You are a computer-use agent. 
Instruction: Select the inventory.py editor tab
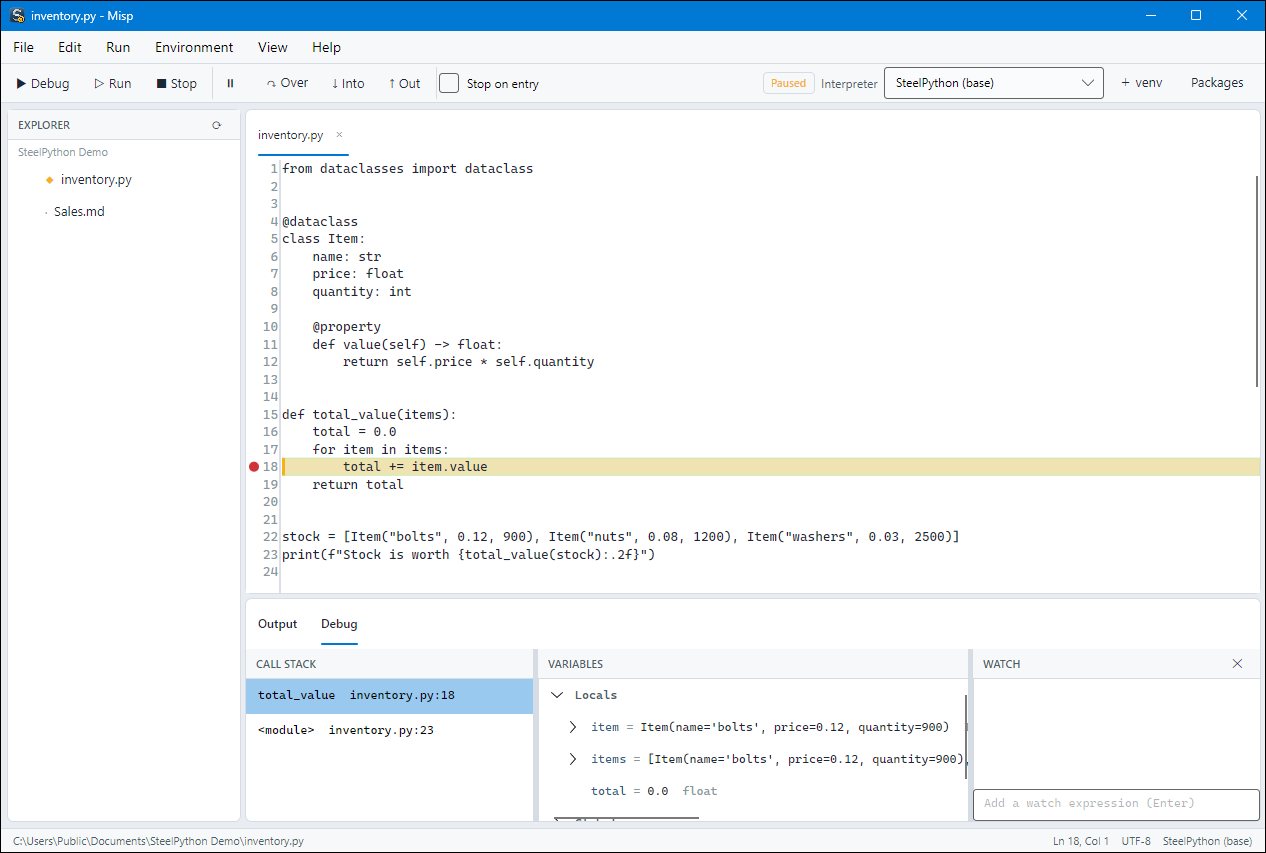tap(290, 135)
